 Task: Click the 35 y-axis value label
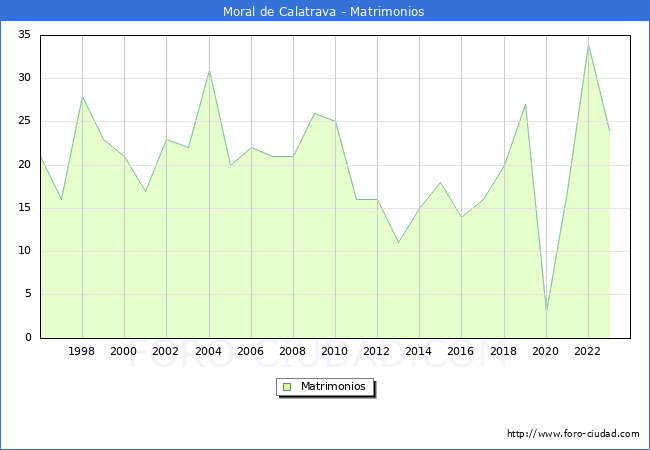click(x=24, y=34)
